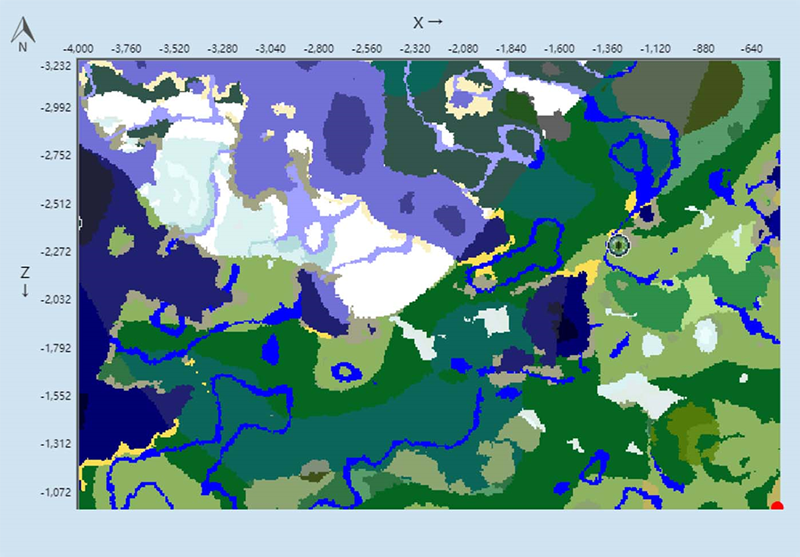Click the -1,312 Z-axis tick label

point(56,444)
